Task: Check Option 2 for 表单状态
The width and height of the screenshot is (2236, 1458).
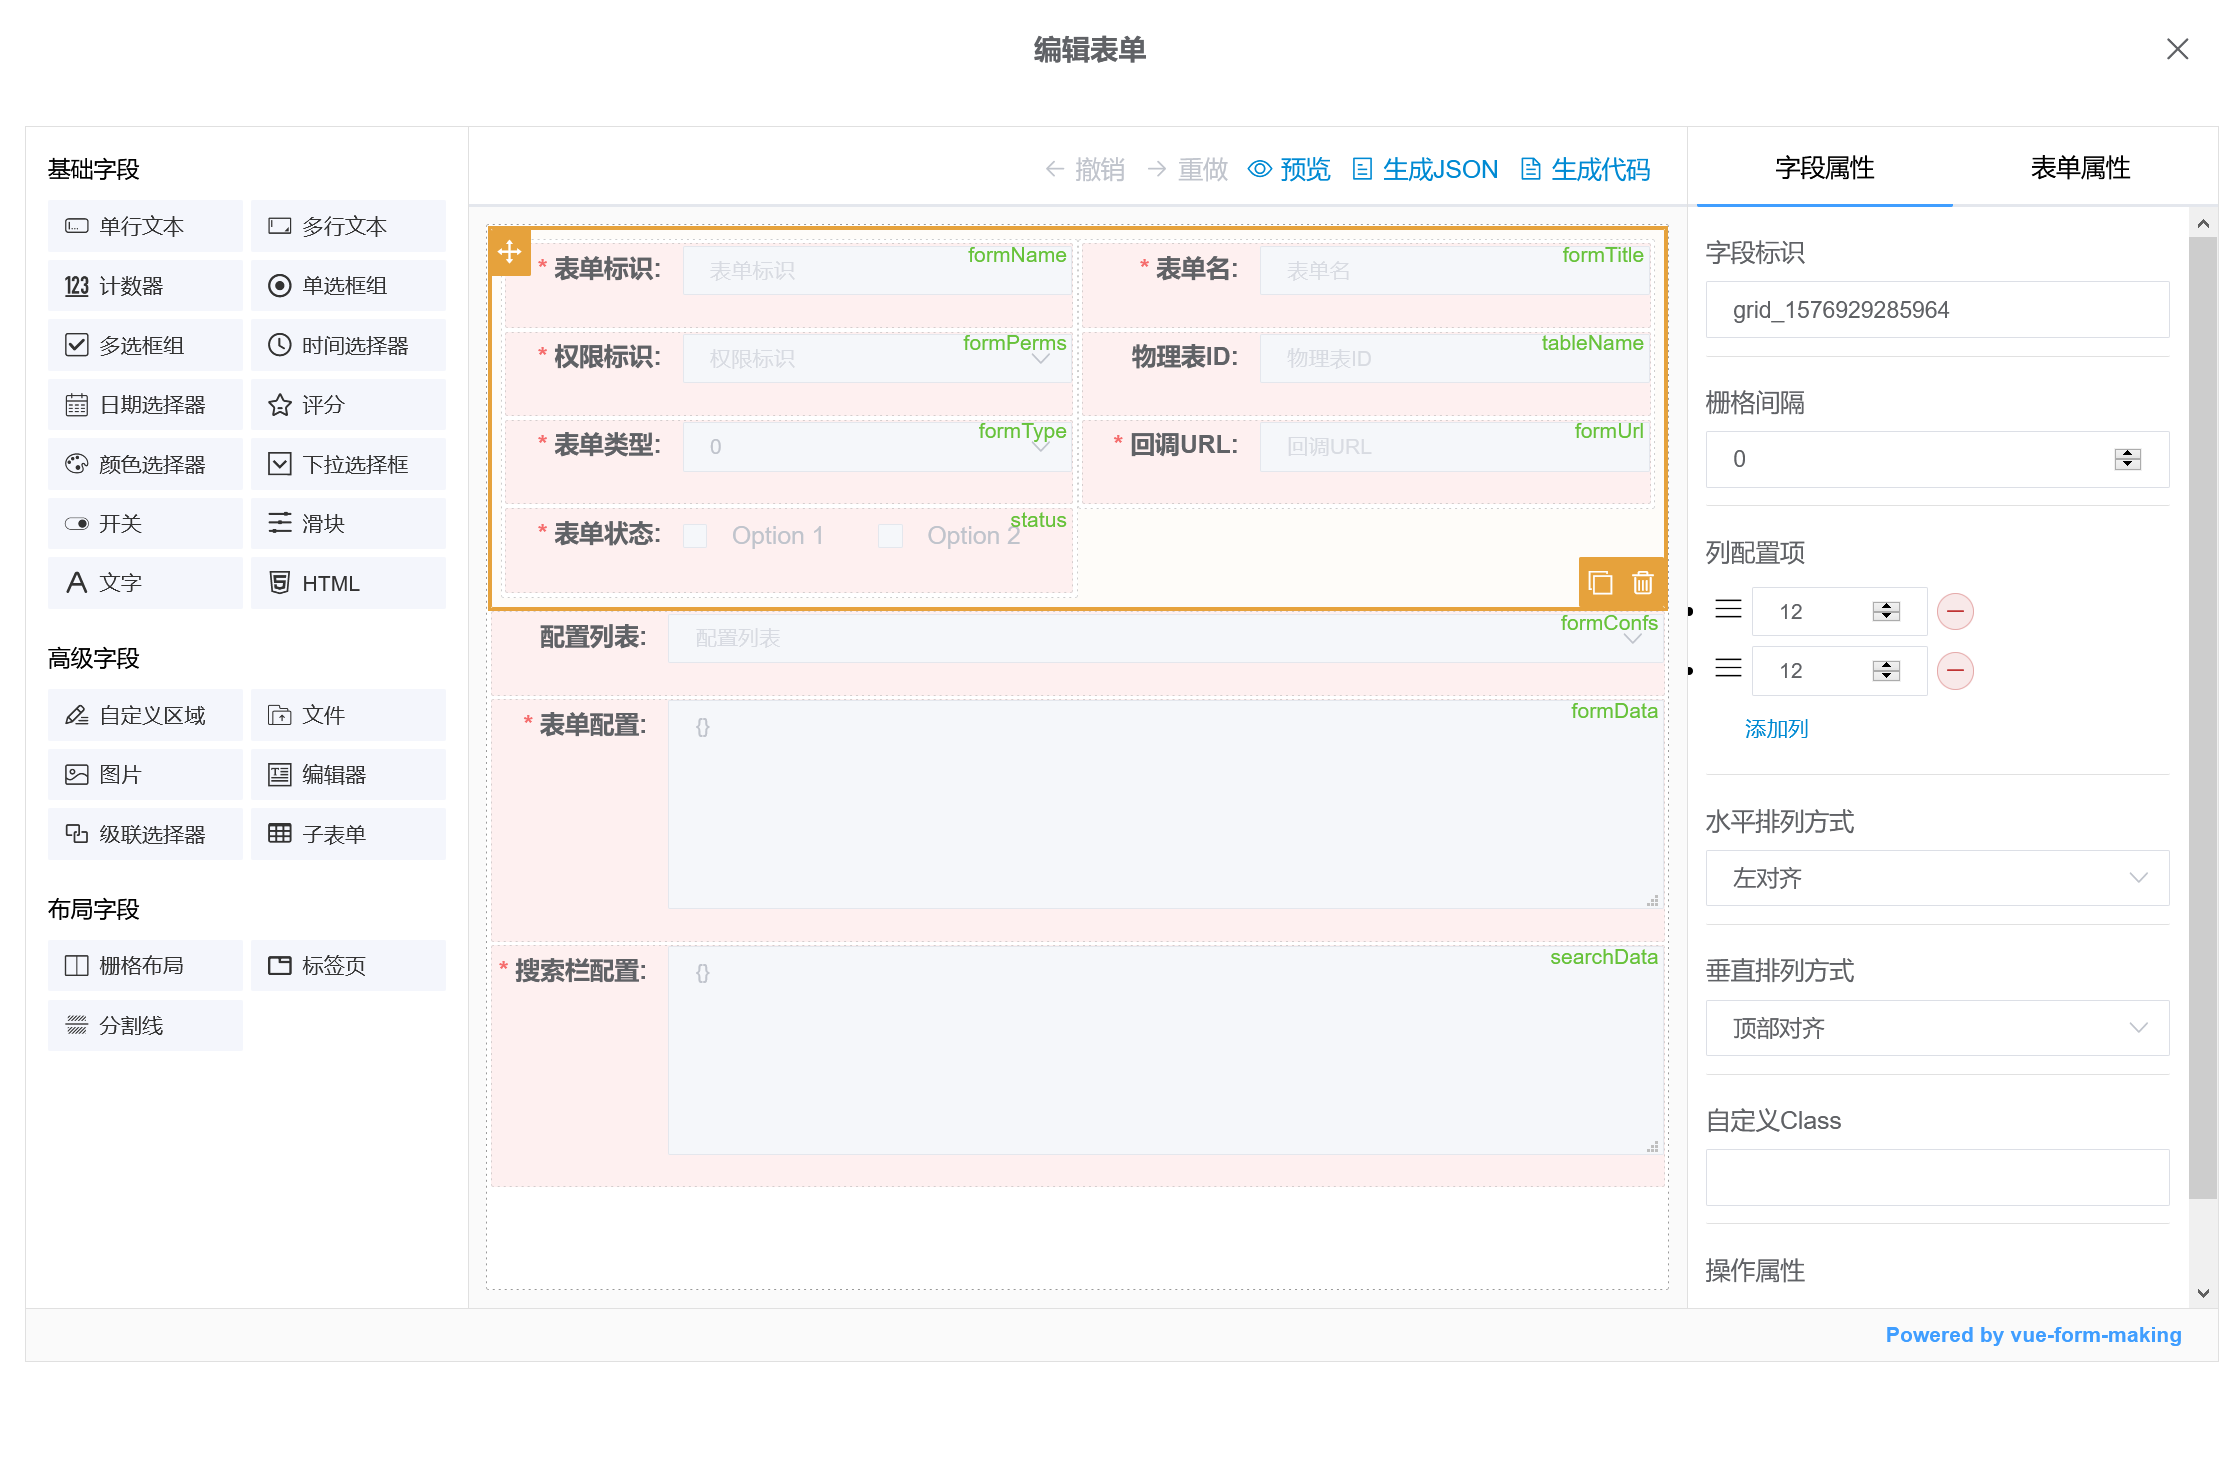Action: pyautogui.click(x=890, y=536)
